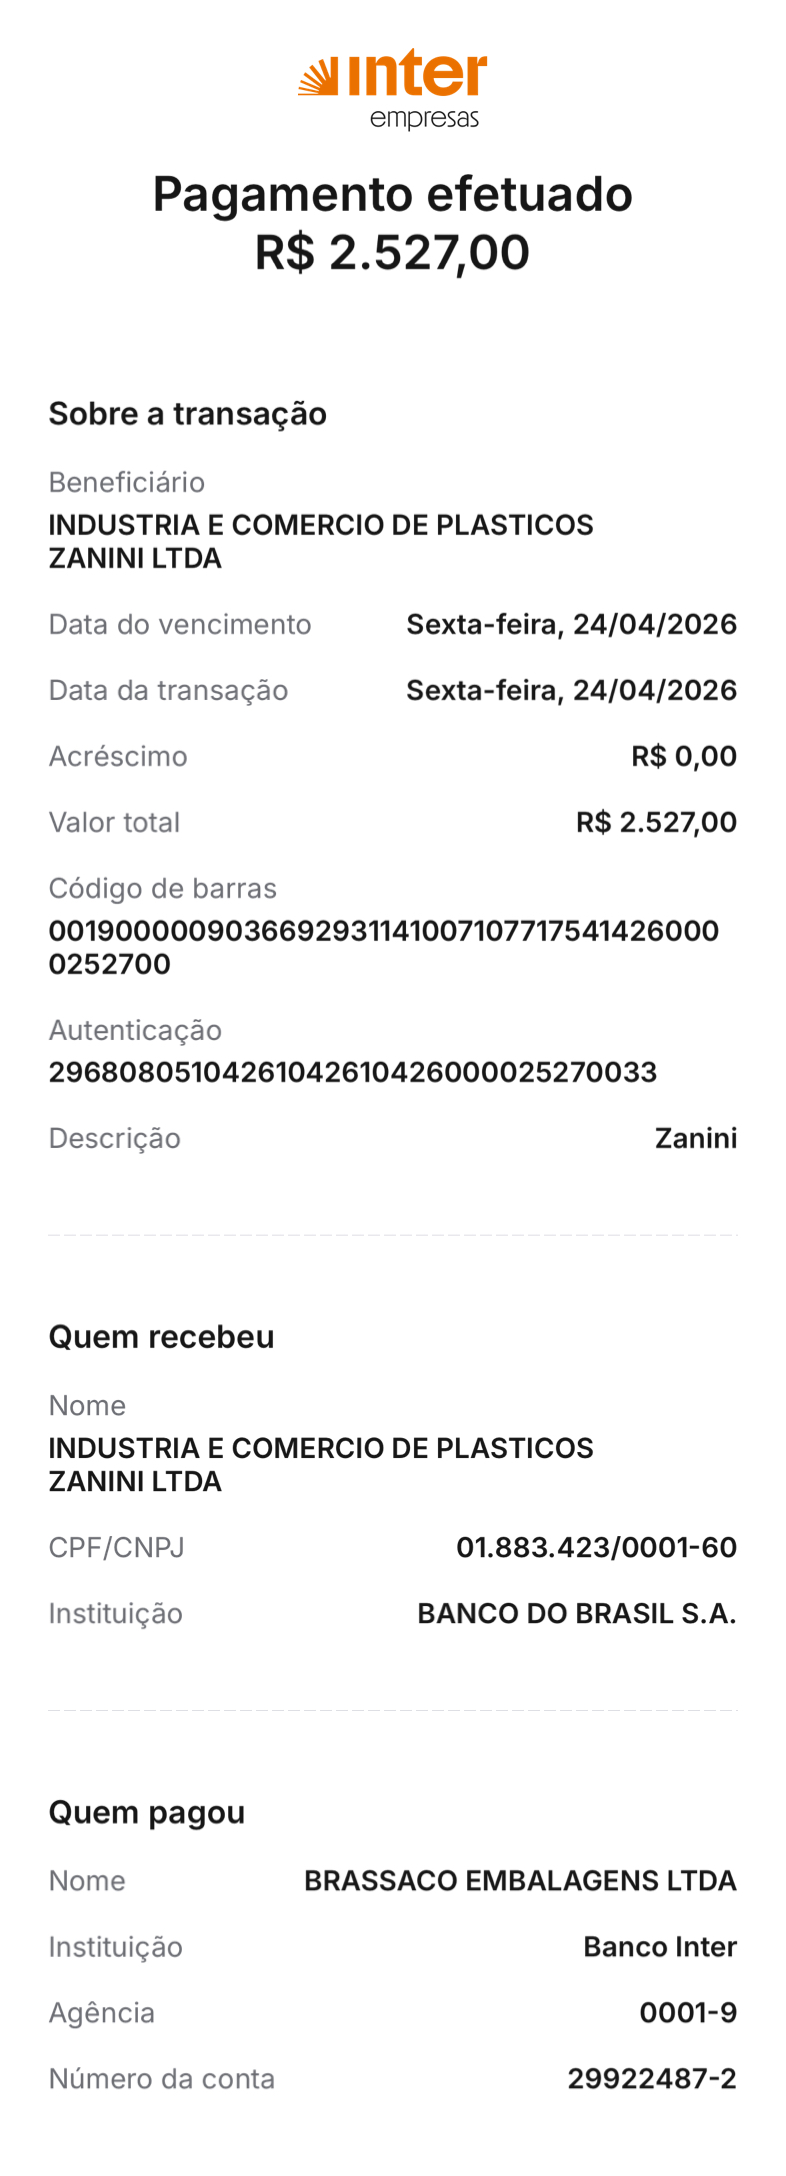Viewport: 786px width, 2176px height.
Task: Select the Código de barras number
Action: 383,947
